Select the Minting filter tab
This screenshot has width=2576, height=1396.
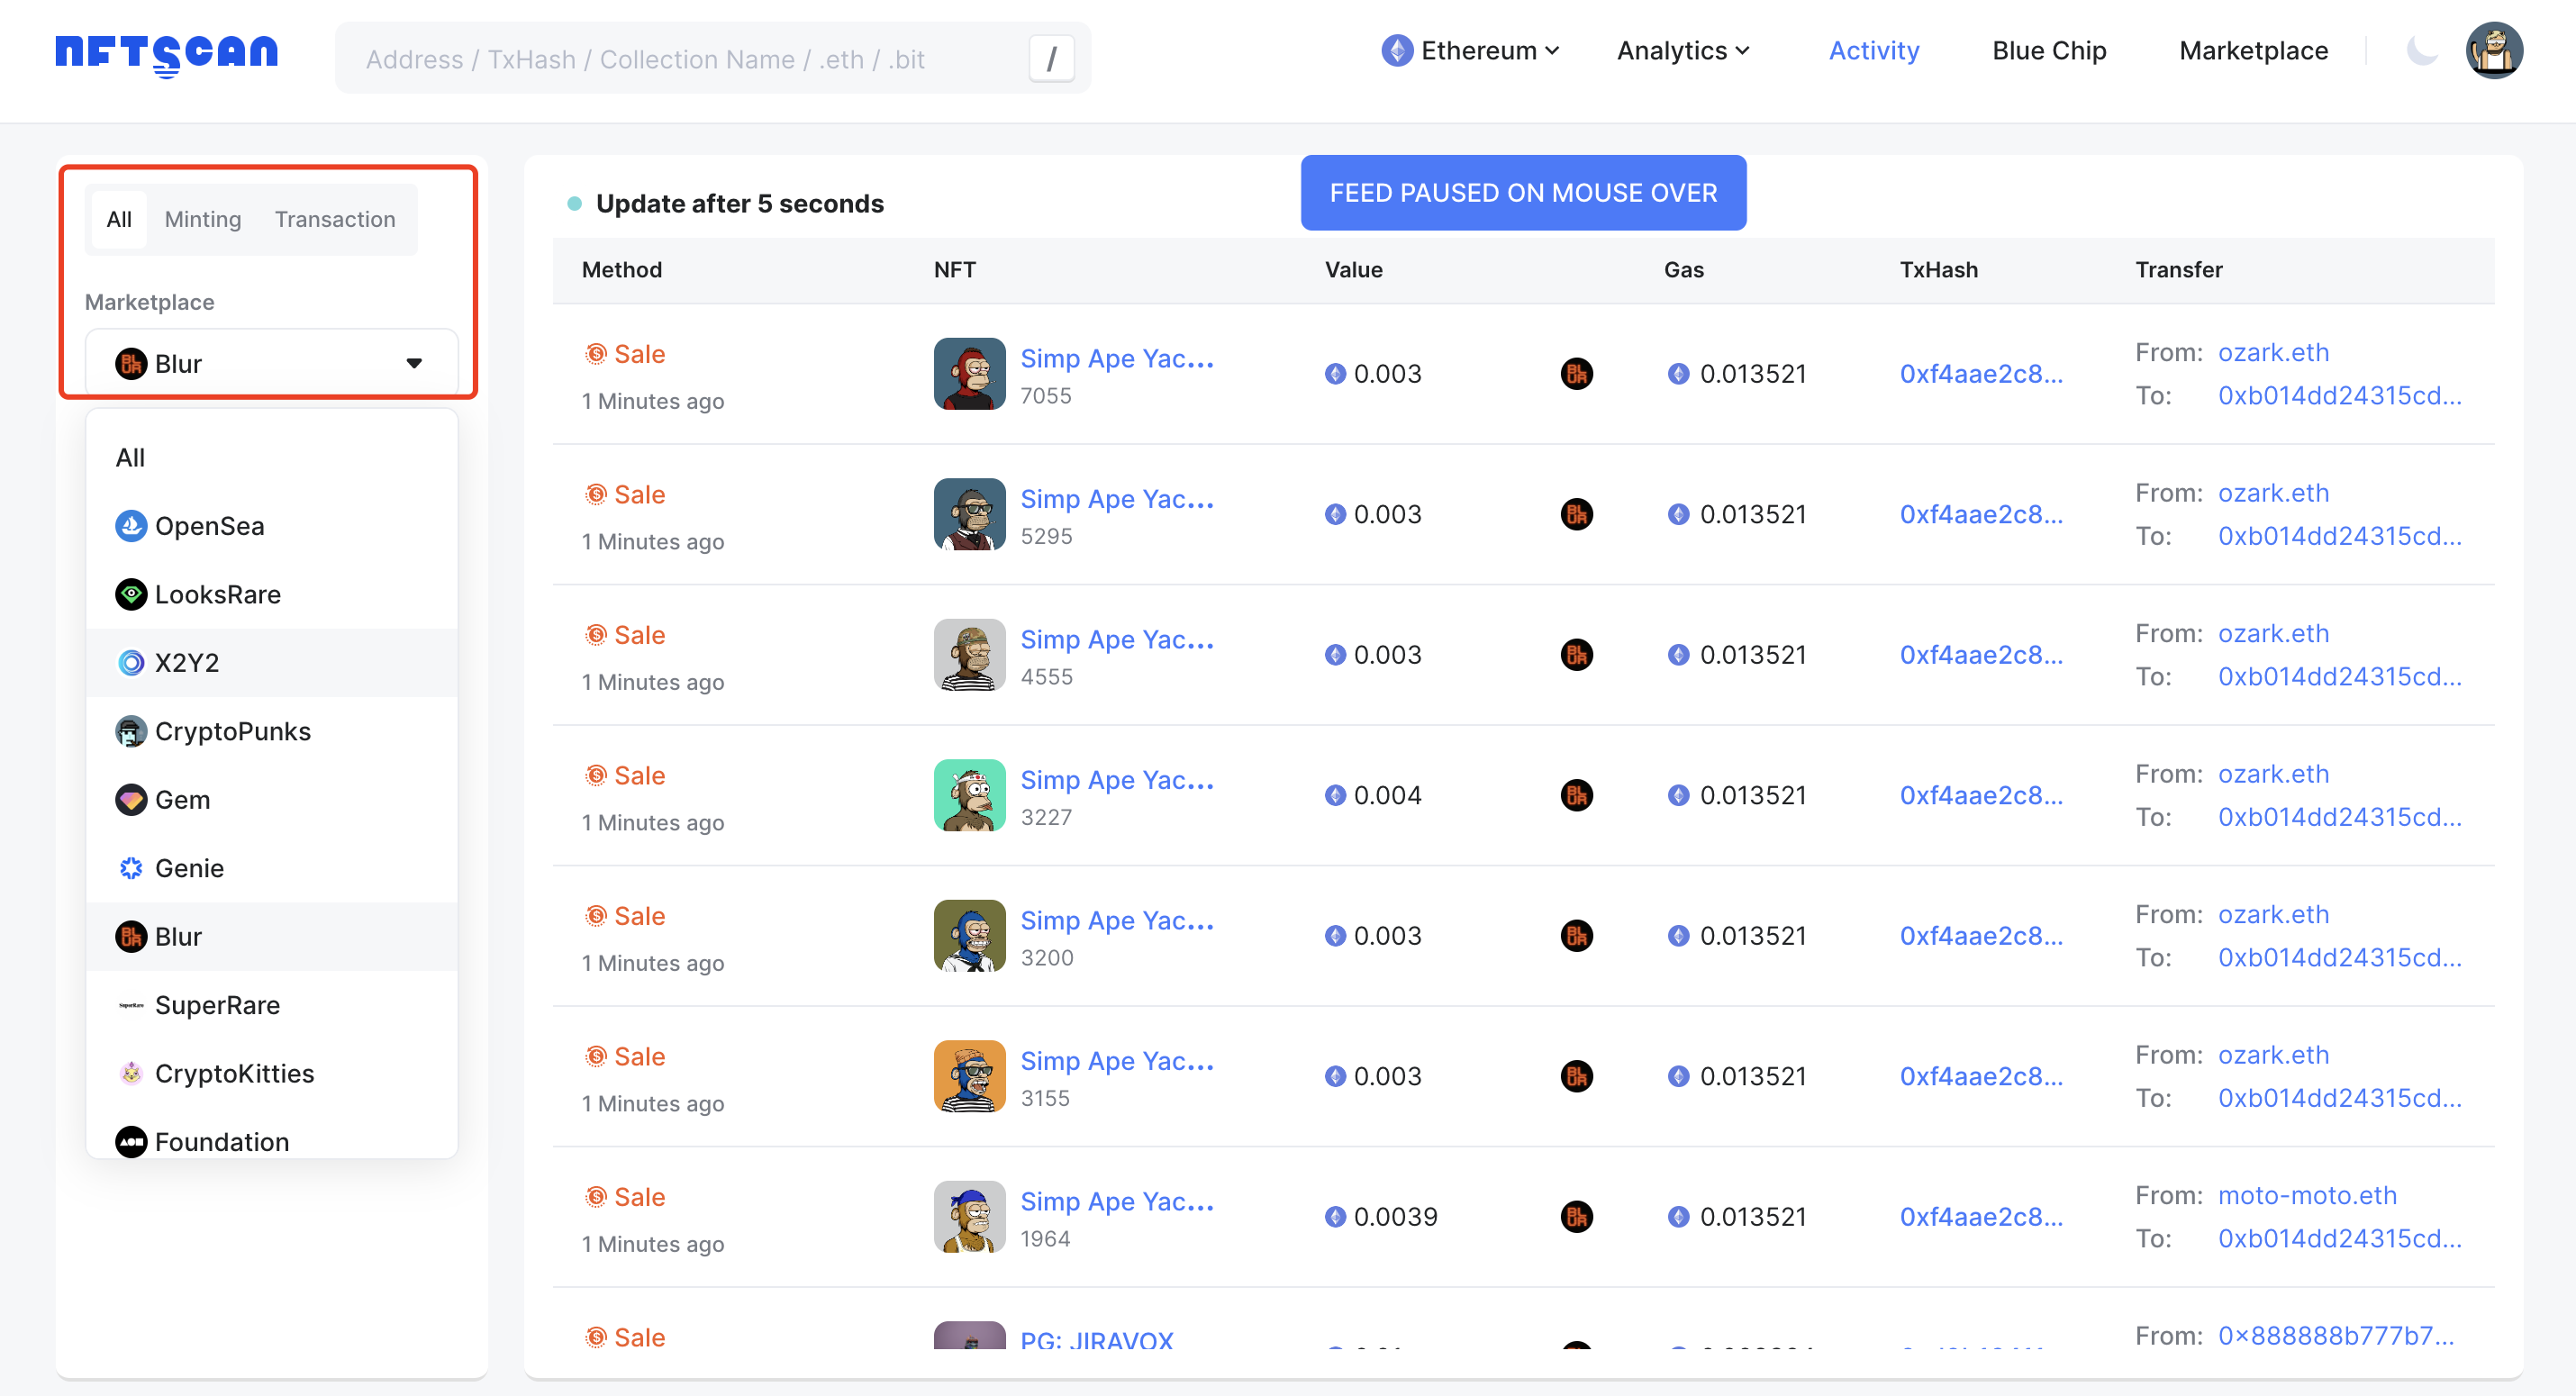click(x=202, y=219)
